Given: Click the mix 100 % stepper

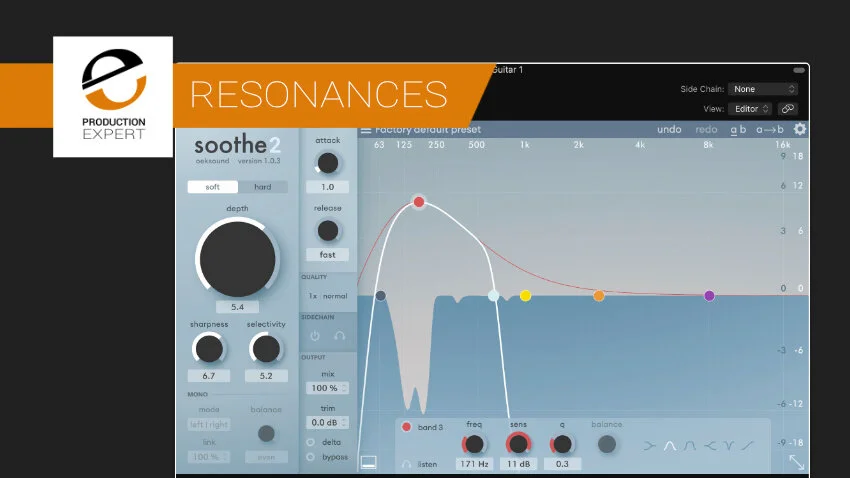Looking at the screenshot, I should (x=327, y=388).
